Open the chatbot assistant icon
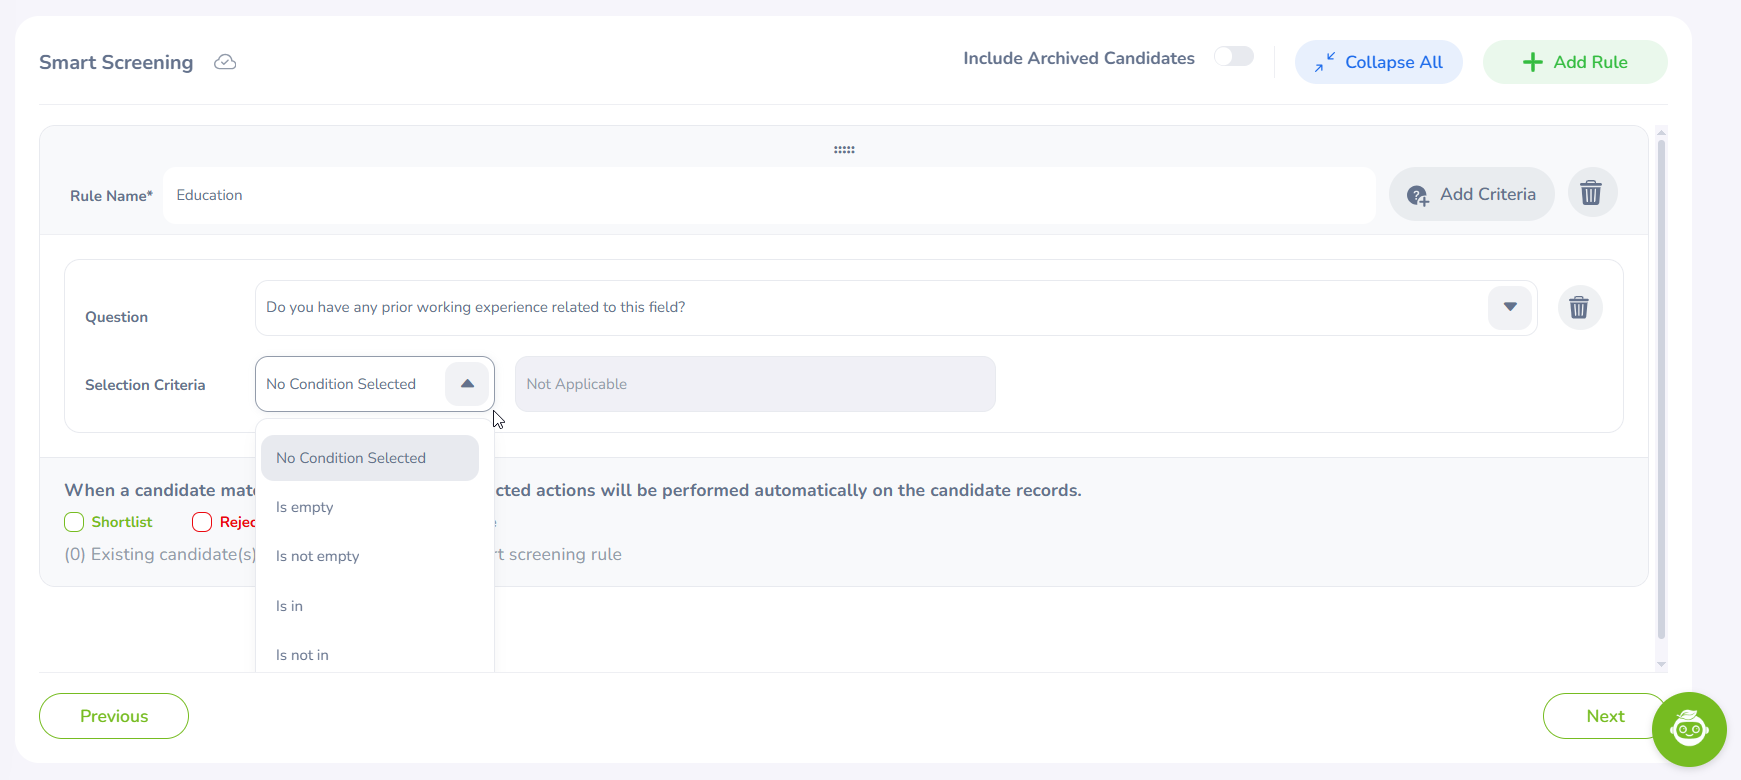The height and width of the screenshot is (780, 1741). tap(1688, 729)
